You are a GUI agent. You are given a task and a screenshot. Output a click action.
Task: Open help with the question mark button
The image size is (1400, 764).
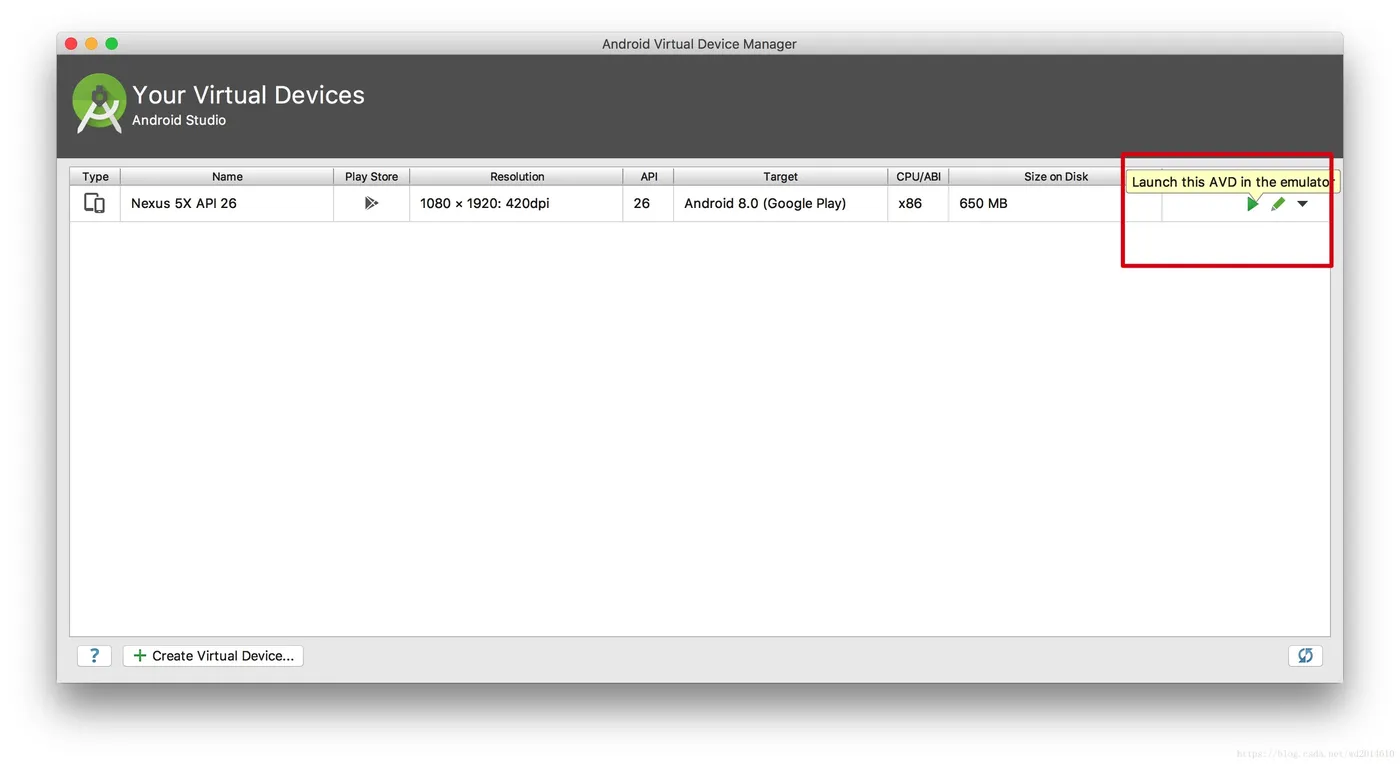pos(94,656)
